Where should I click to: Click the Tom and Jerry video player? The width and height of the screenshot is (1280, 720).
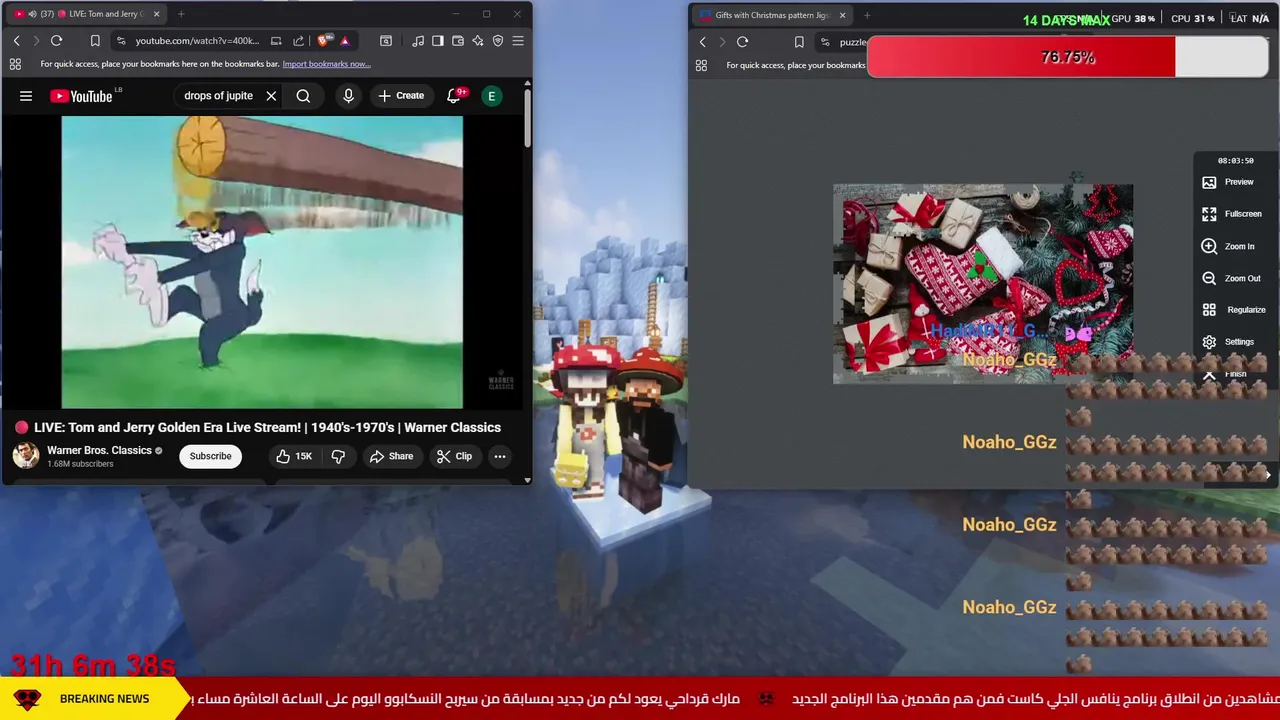point(262,262)
